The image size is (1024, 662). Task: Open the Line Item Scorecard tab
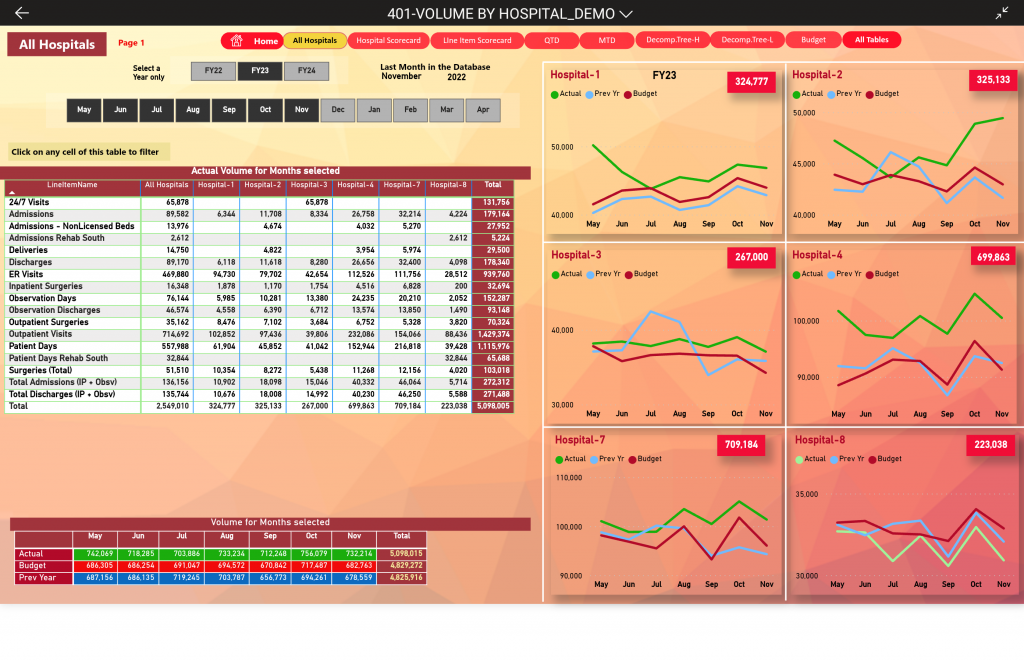[x=477, y=40]
